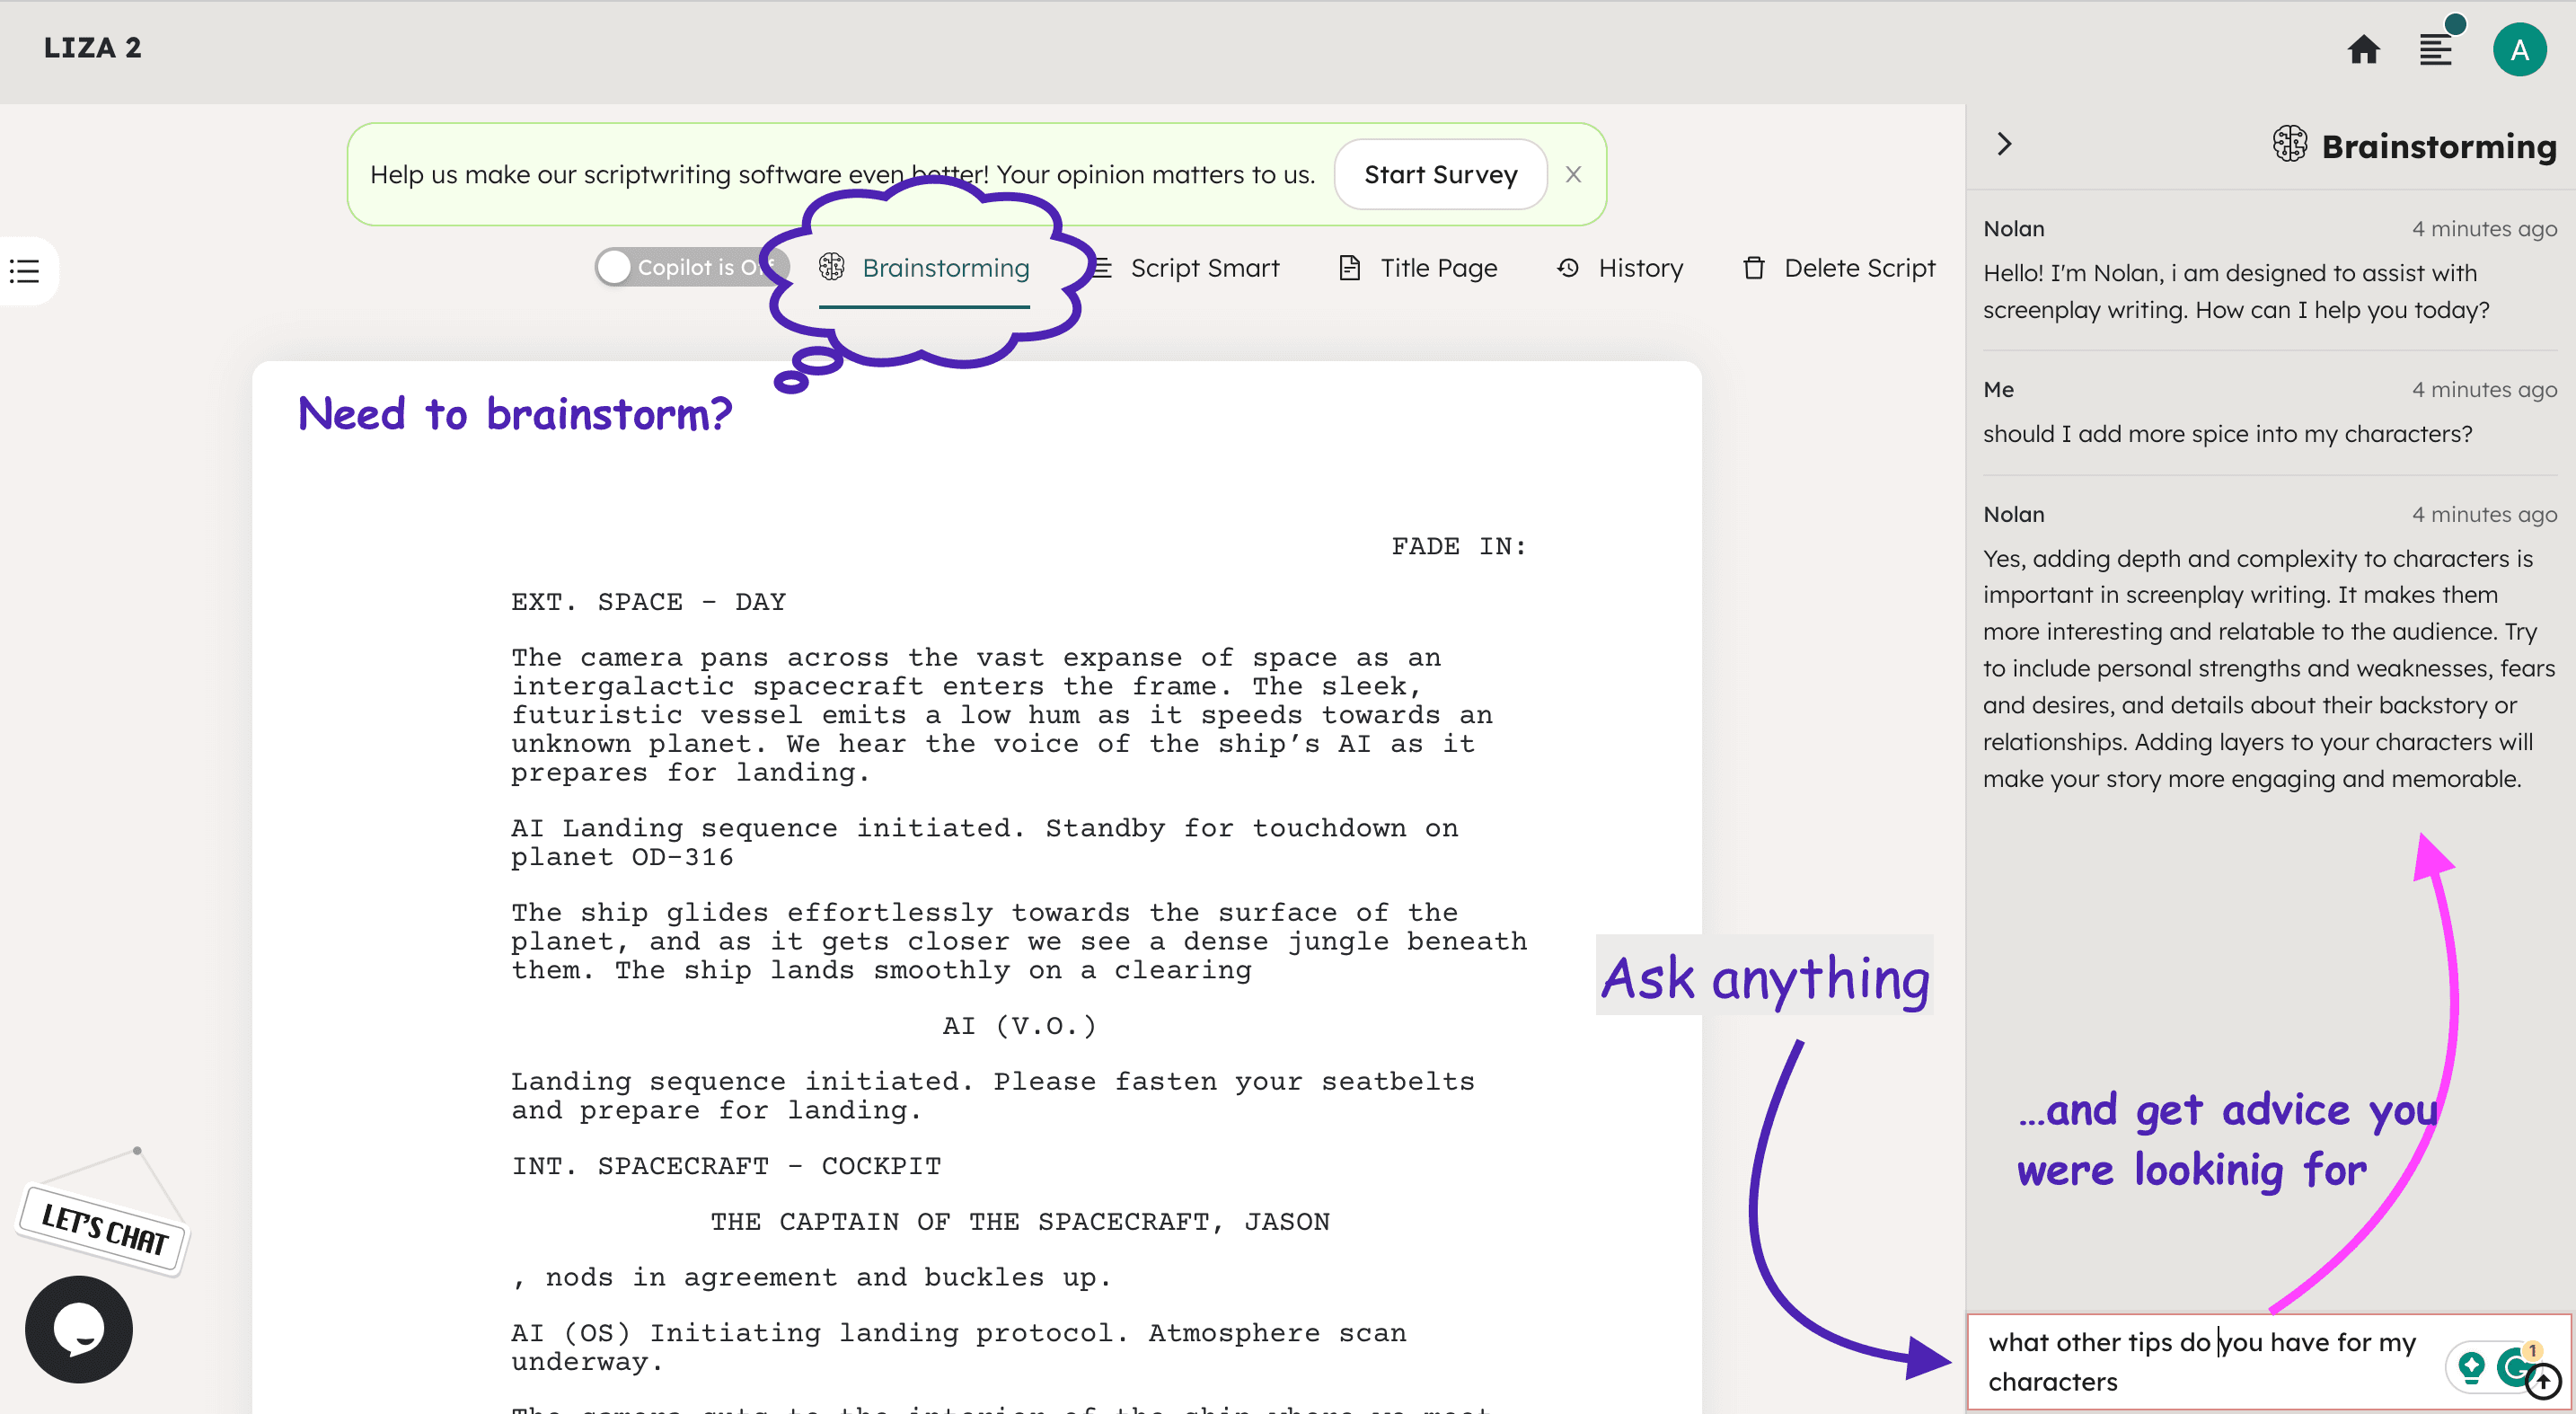Click the Title Page document icon
2576x1414 pixels.
pos(1349,268)
